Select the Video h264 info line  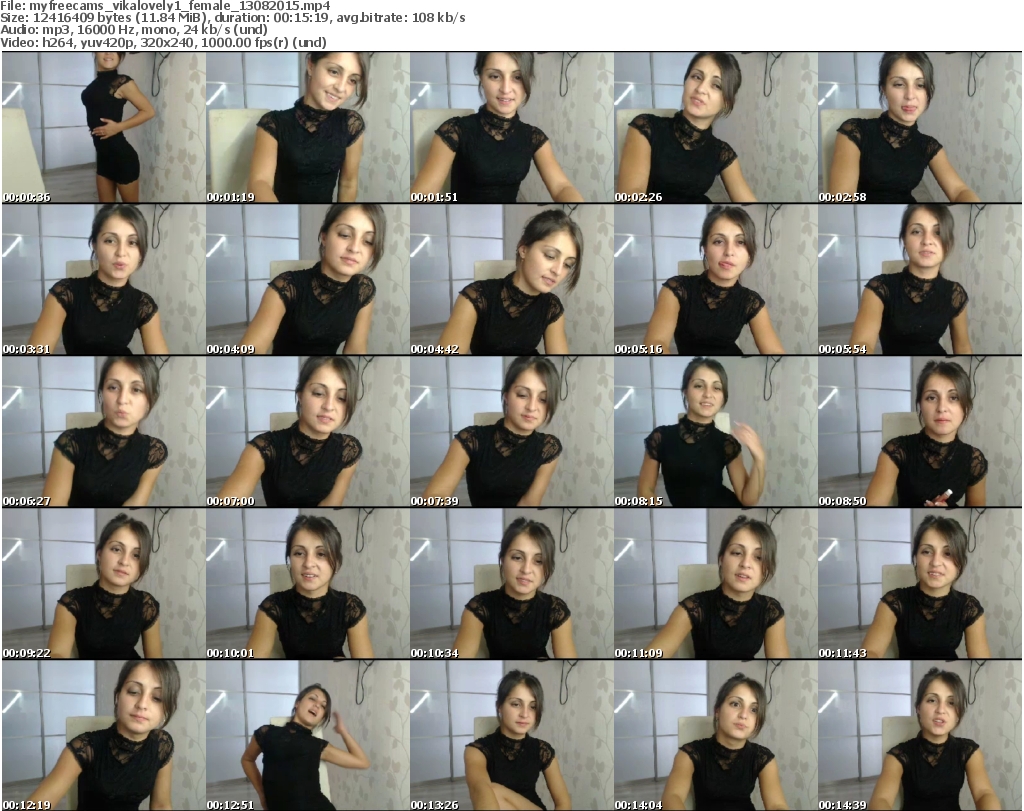pos(163,42)
